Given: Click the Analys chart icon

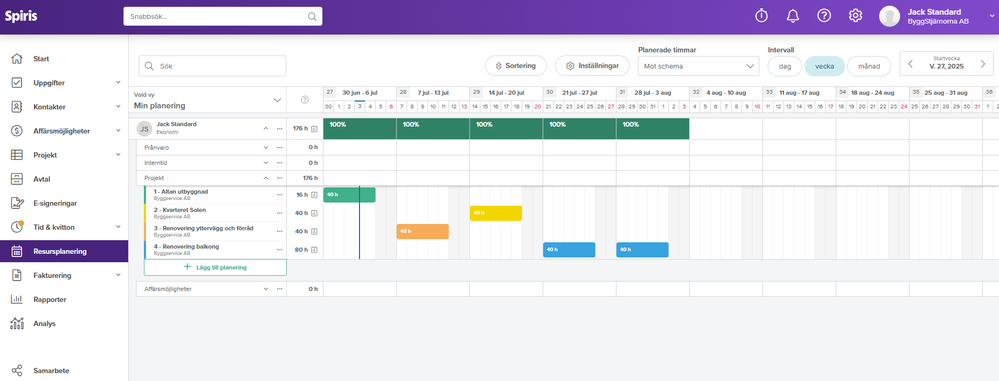Looking at the screenshot, I should pyautogui.click(x=17, y=323).
